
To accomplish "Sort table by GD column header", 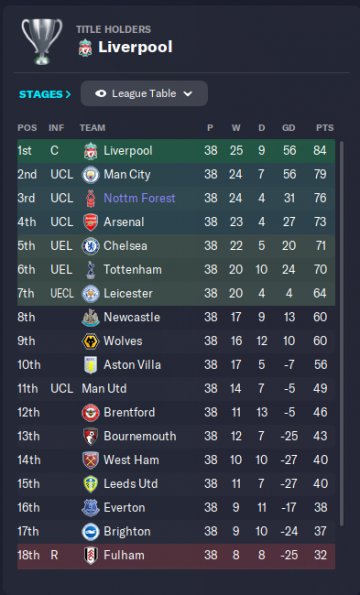I will click(288, 128).
